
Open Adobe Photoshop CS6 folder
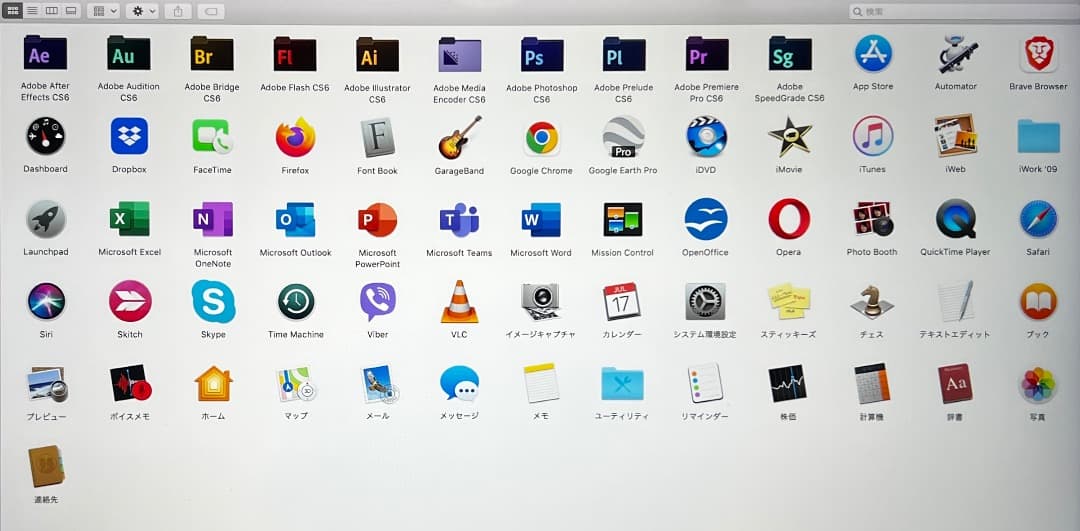coord(542,54)
